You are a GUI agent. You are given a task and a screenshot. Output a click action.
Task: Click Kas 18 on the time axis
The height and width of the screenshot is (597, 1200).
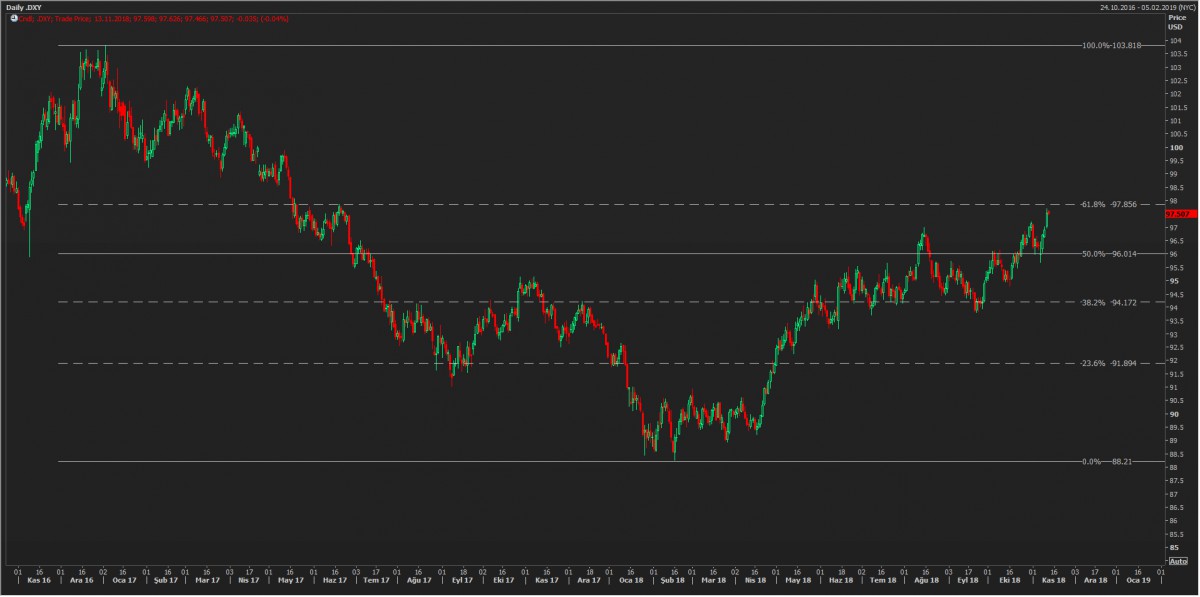1053,580
